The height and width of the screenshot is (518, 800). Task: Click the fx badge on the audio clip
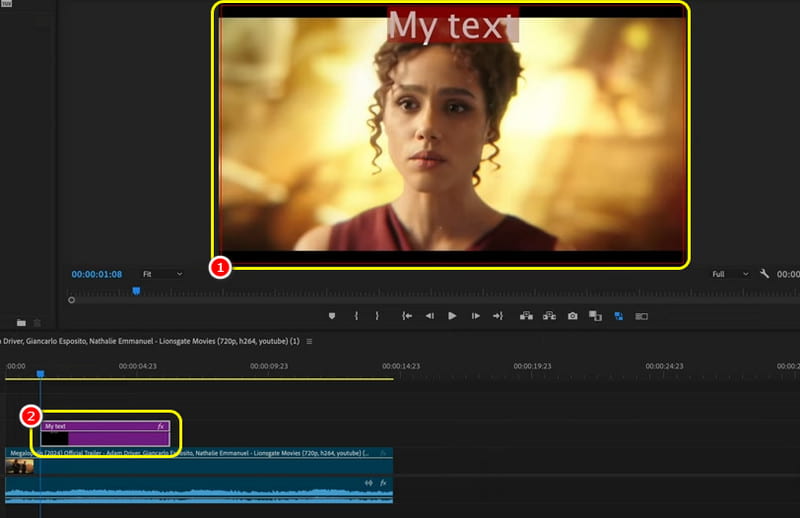click(x=383, y=483)
